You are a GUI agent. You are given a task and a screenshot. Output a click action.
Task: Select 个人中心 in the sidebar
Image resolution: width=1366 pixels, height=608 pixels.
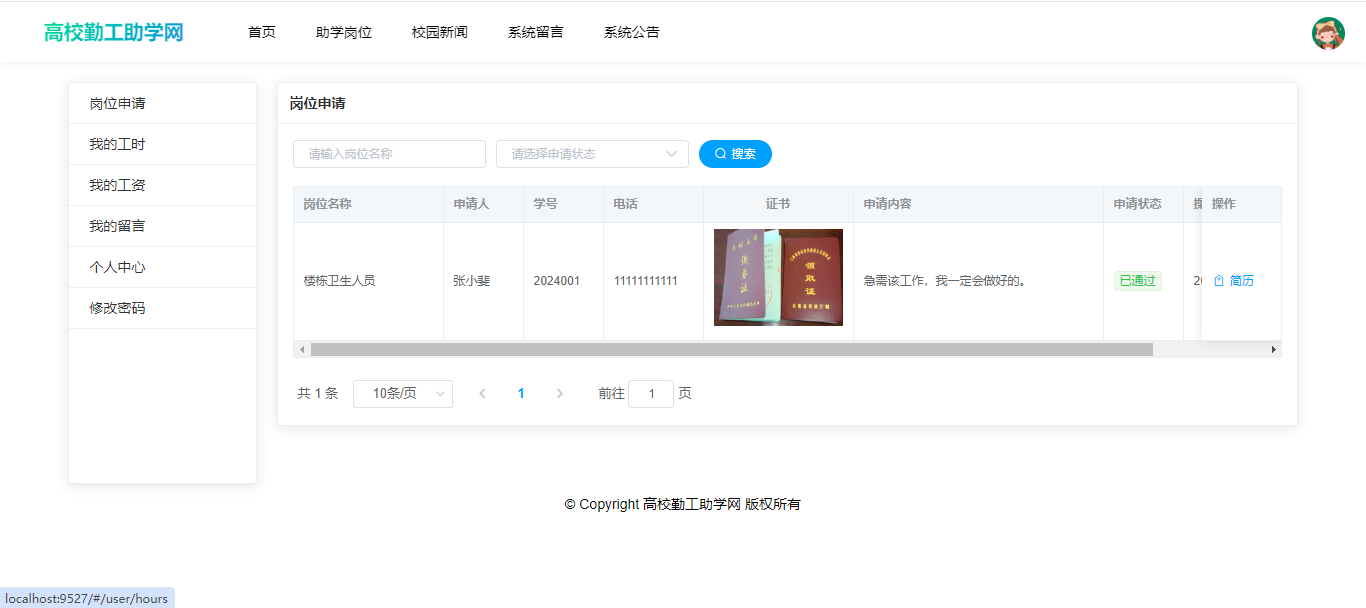[x=162, y=267]
